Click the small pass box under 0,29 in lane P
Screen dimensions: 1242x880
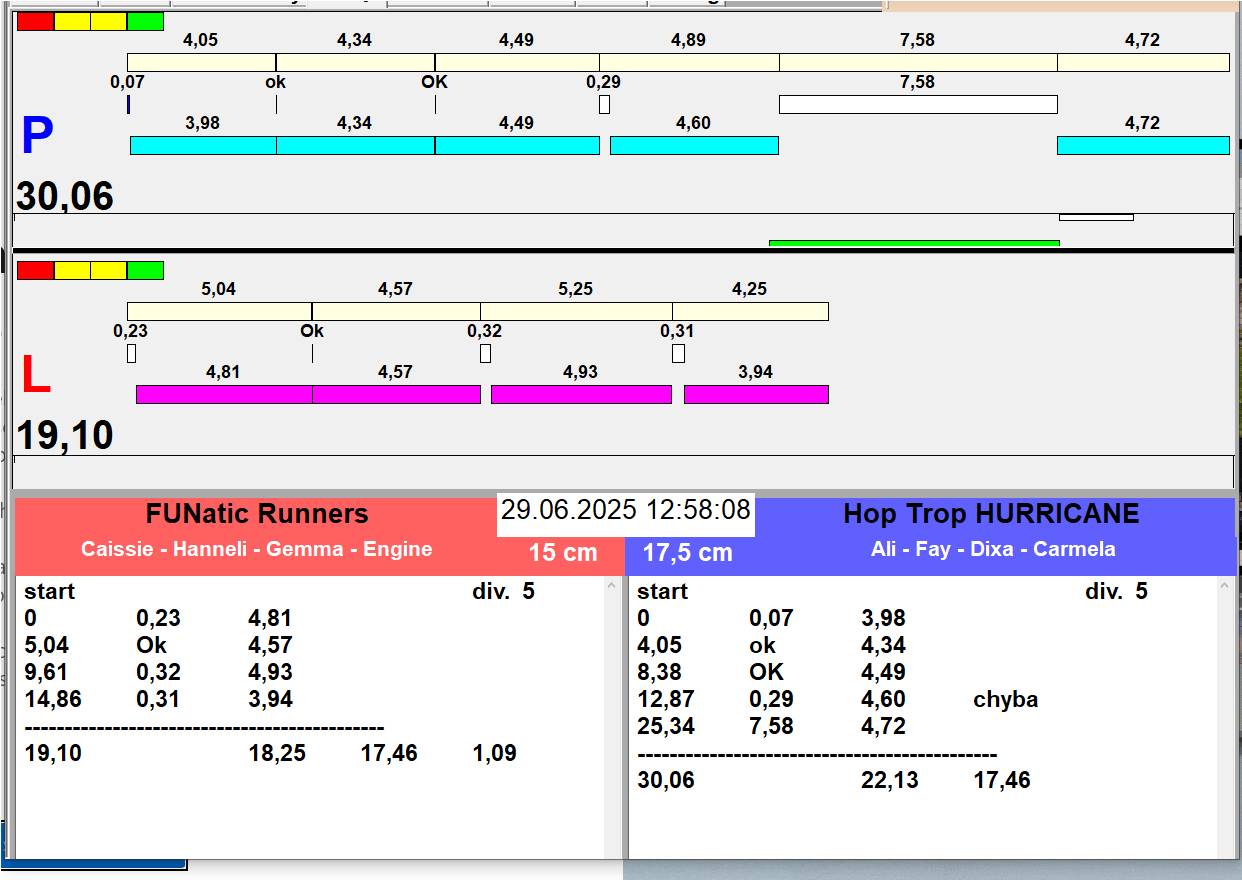[x=604, y=104]
